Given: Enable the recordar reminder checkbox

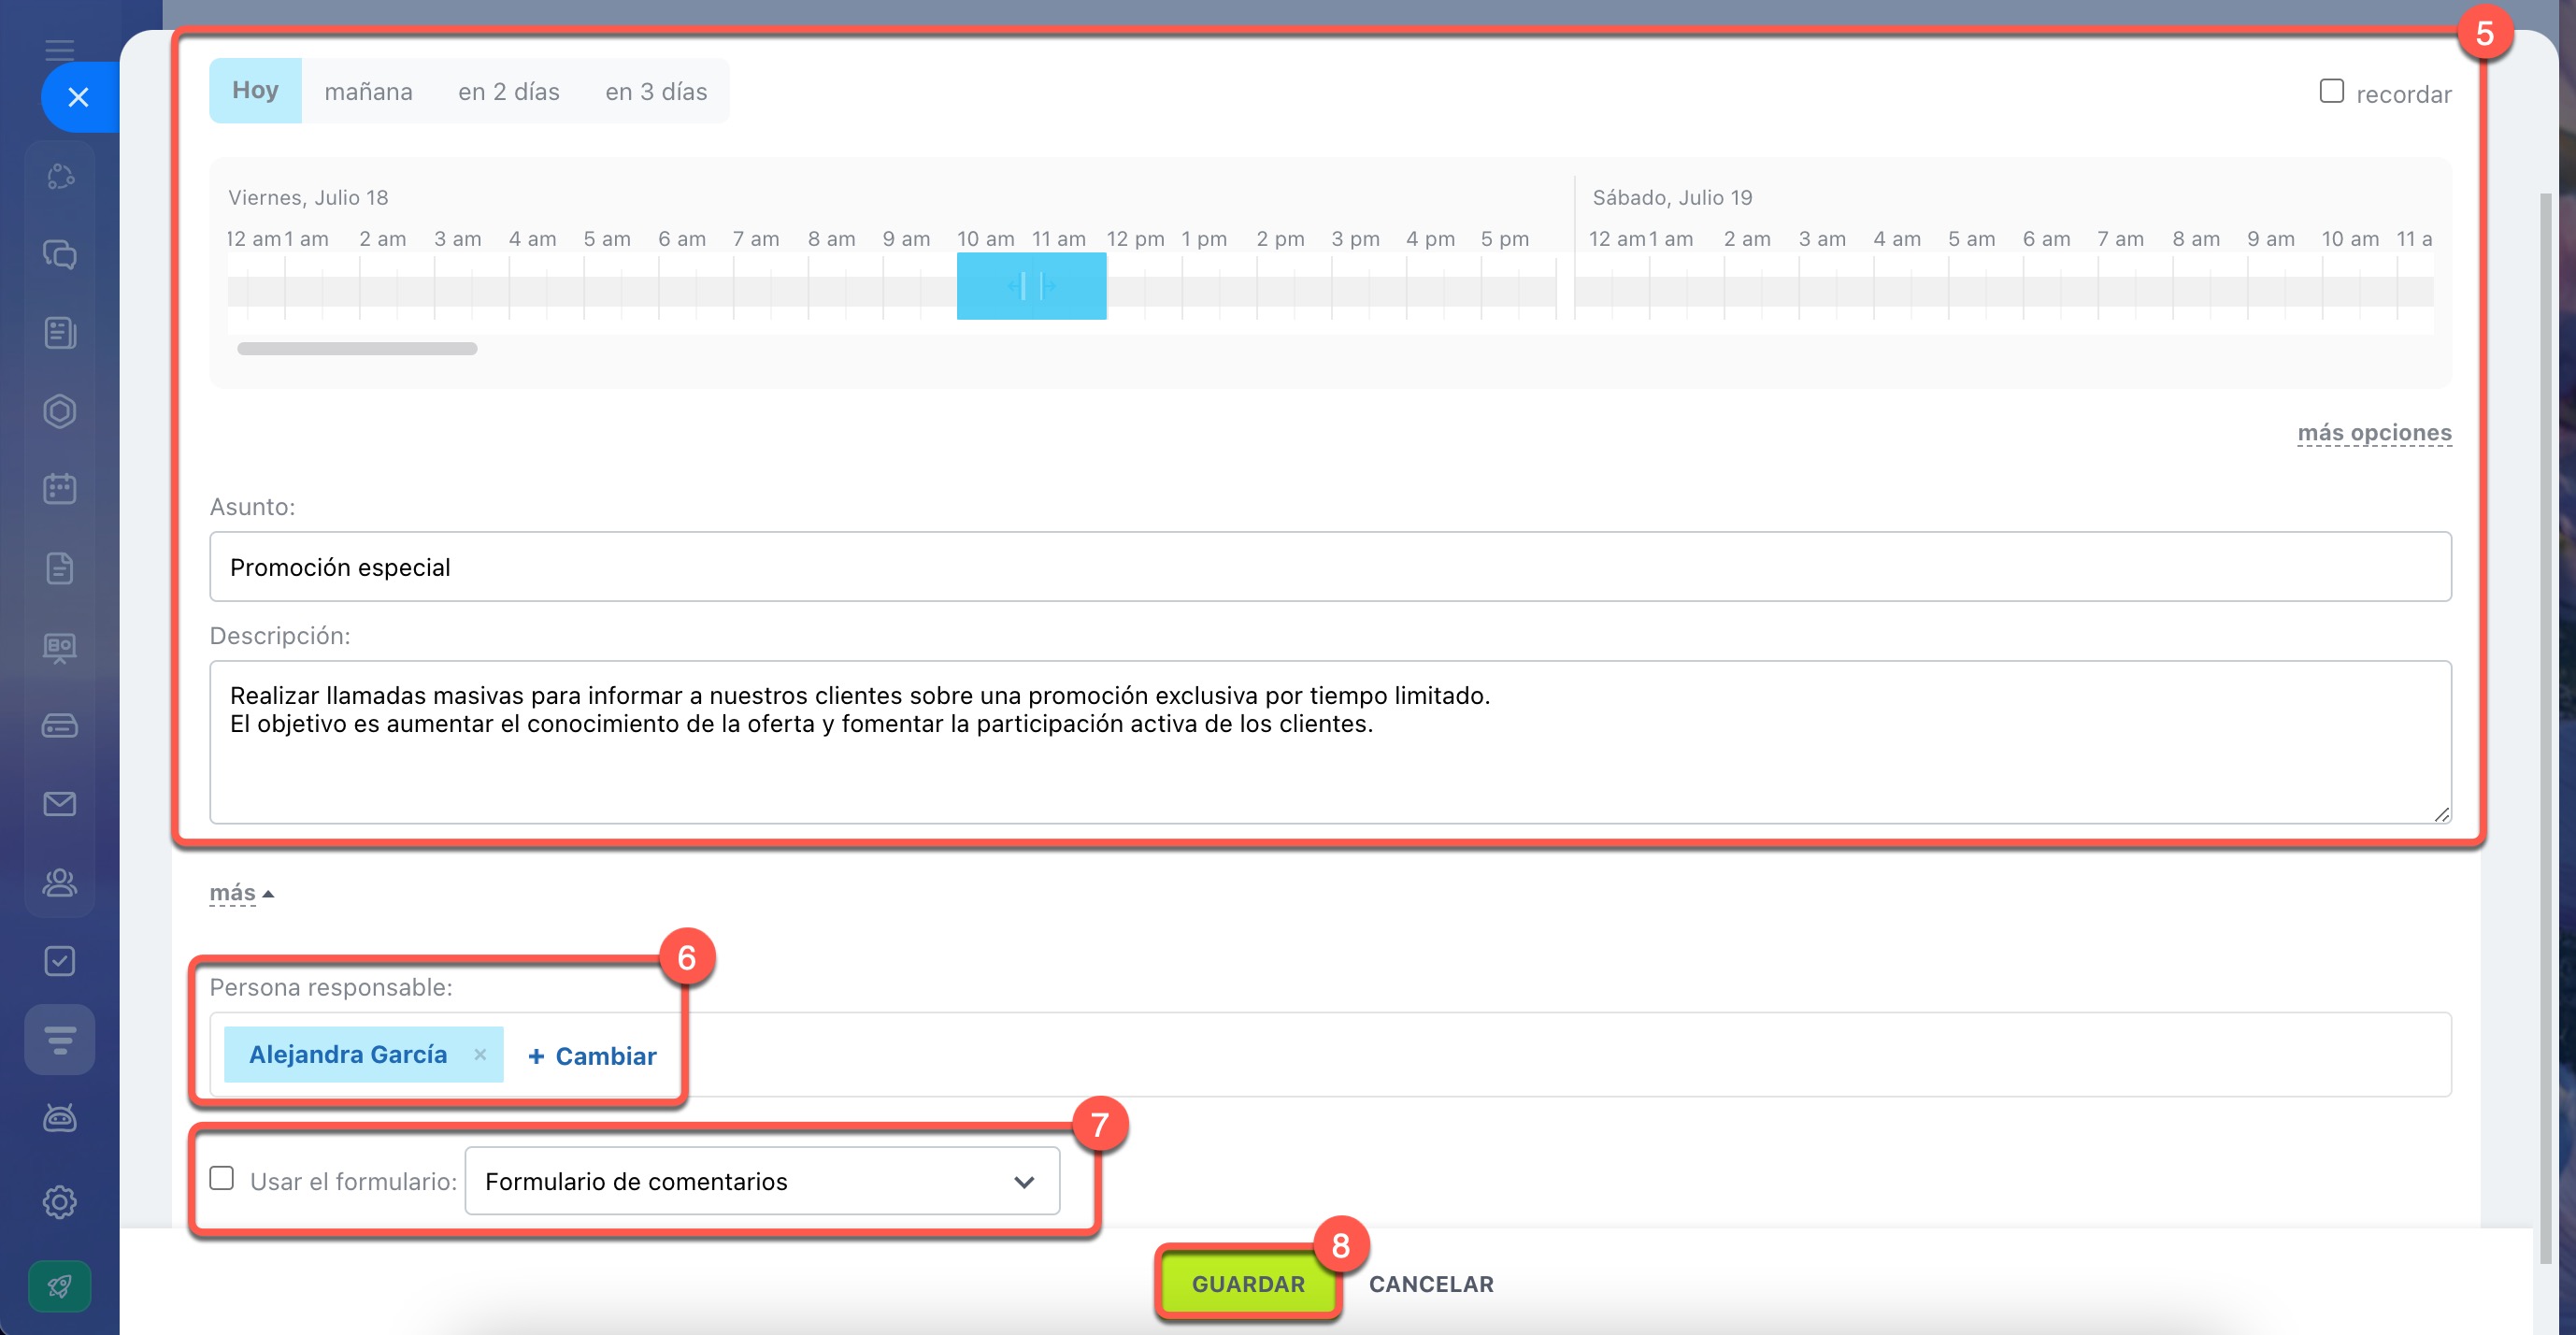Looking at the screenshot, I should pyautogui.click(x=2331, y=91).
